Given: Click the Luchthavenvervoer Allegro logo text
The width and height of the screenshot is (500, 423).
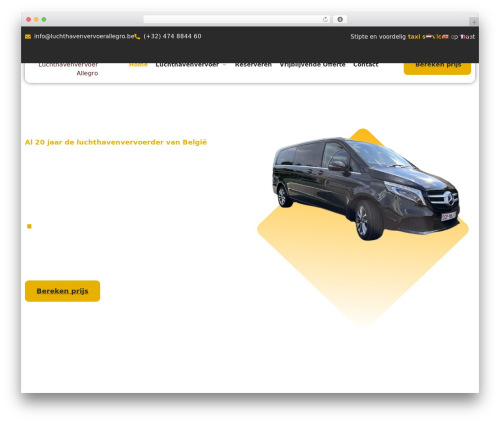Looking at the screenshot, I should click(68, 69).
